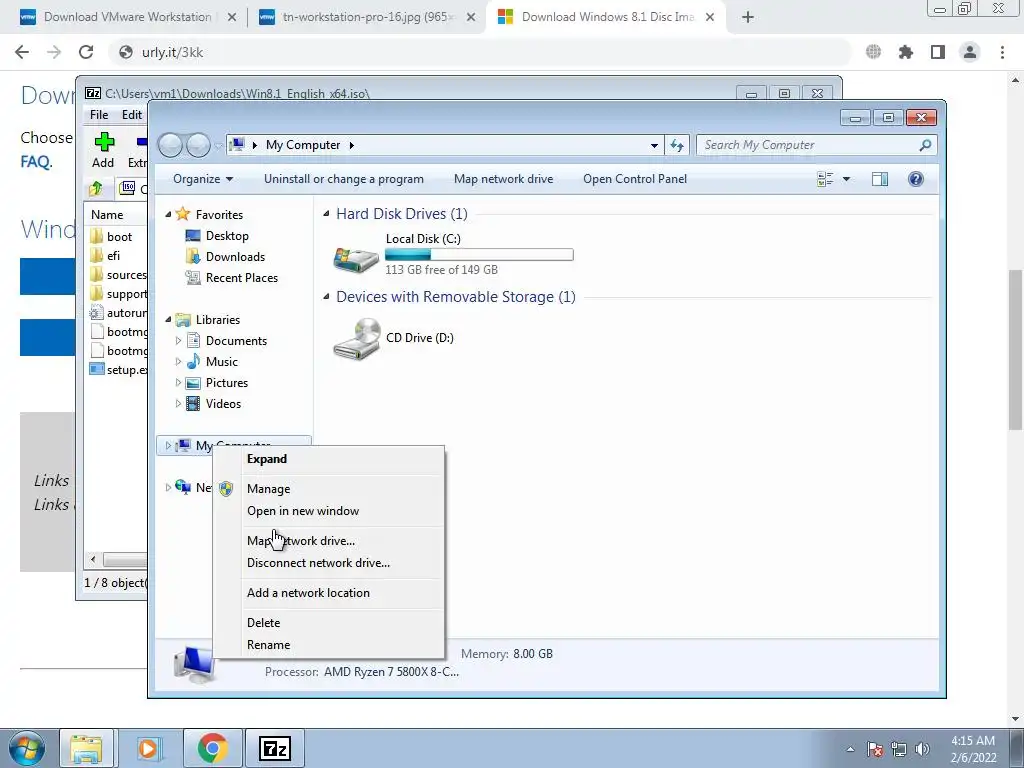Open Chrome side panel icon
The height and width of the screenshot is (768, 1024).
point(938,52)
